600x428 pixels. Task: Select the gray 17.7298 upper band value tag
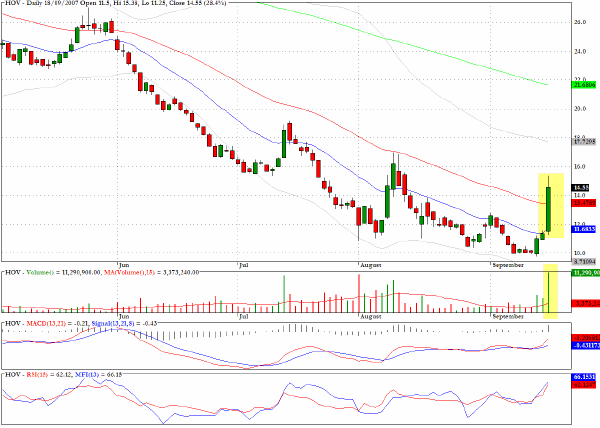(x=584, y=142)
